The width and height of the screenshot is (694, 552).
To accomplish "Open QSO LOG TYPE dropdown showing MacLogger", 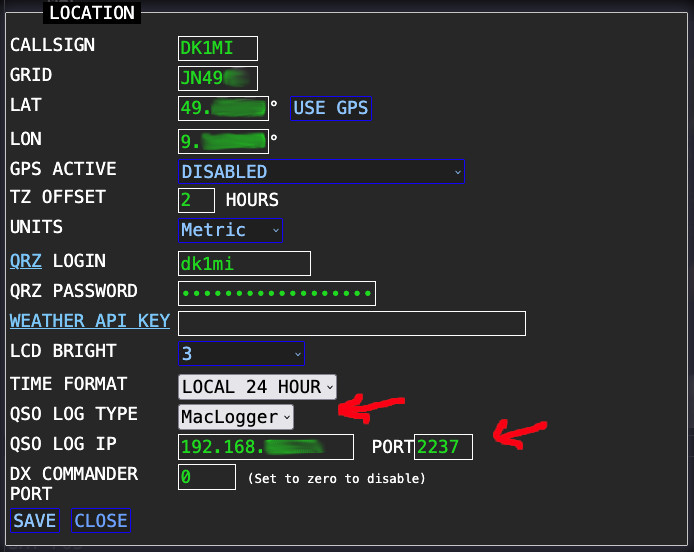I will click(x=236, y=416).
